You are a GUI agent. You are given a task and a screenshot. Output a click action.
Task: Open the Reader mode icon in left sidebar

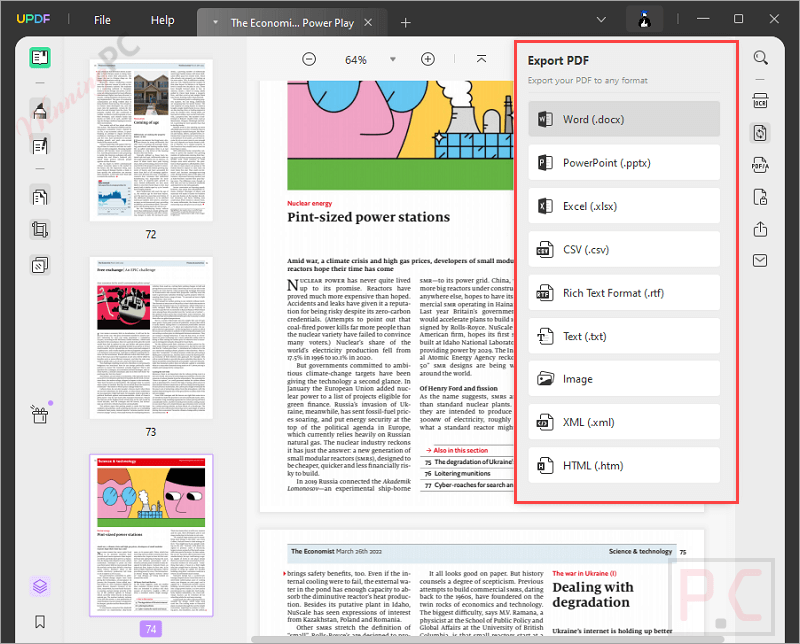tap(40, 58)
